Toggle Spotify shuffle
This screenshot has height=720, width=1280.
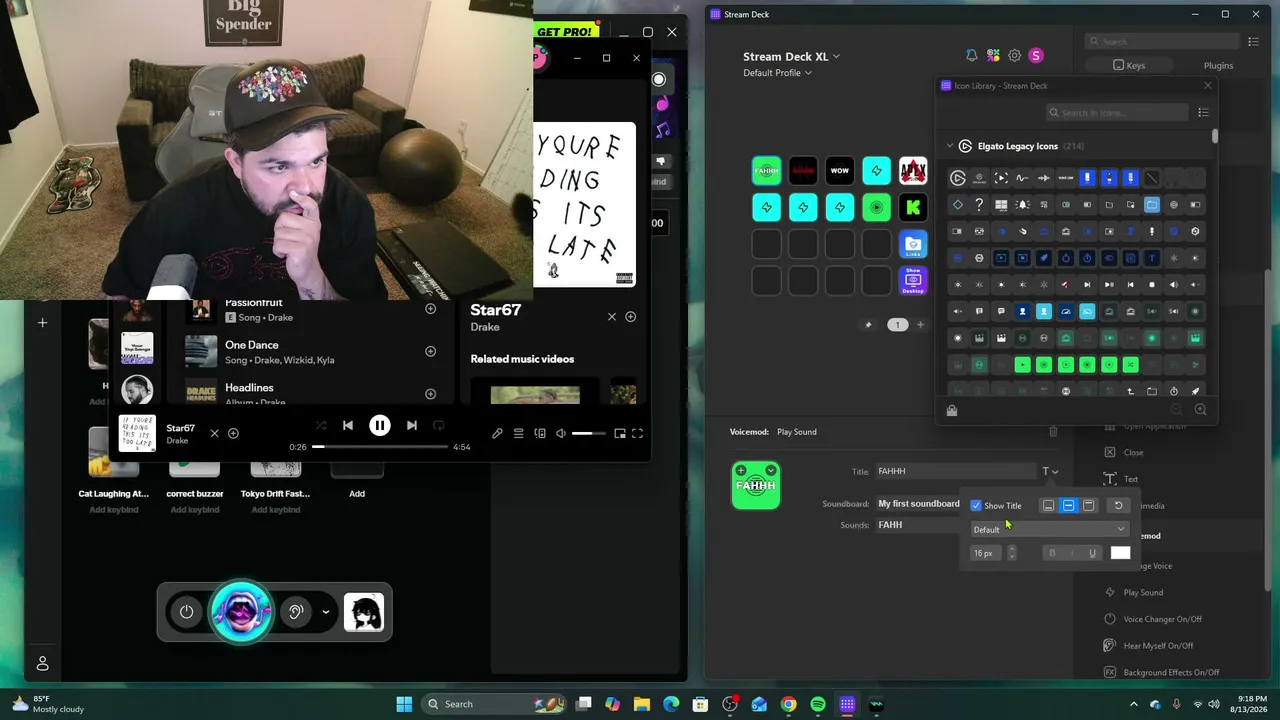tap(321, 426)
